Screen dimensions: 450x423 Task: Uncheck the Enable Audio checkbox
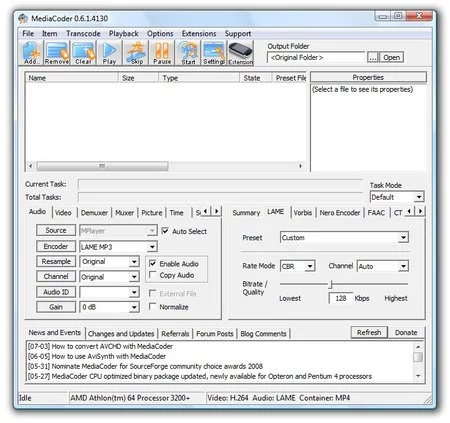pos(153,263)
